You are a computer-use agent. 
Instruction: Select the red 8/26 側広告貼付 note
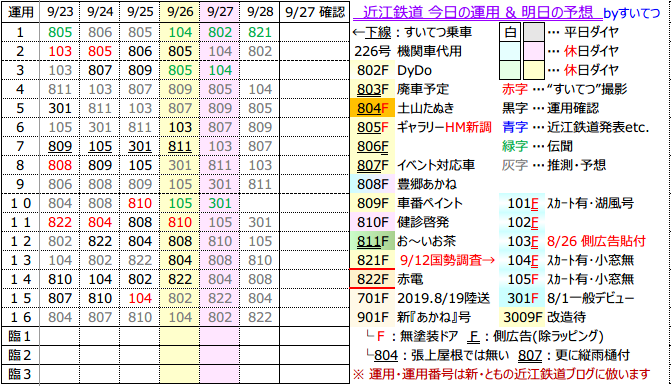click(x=596, y=241)
